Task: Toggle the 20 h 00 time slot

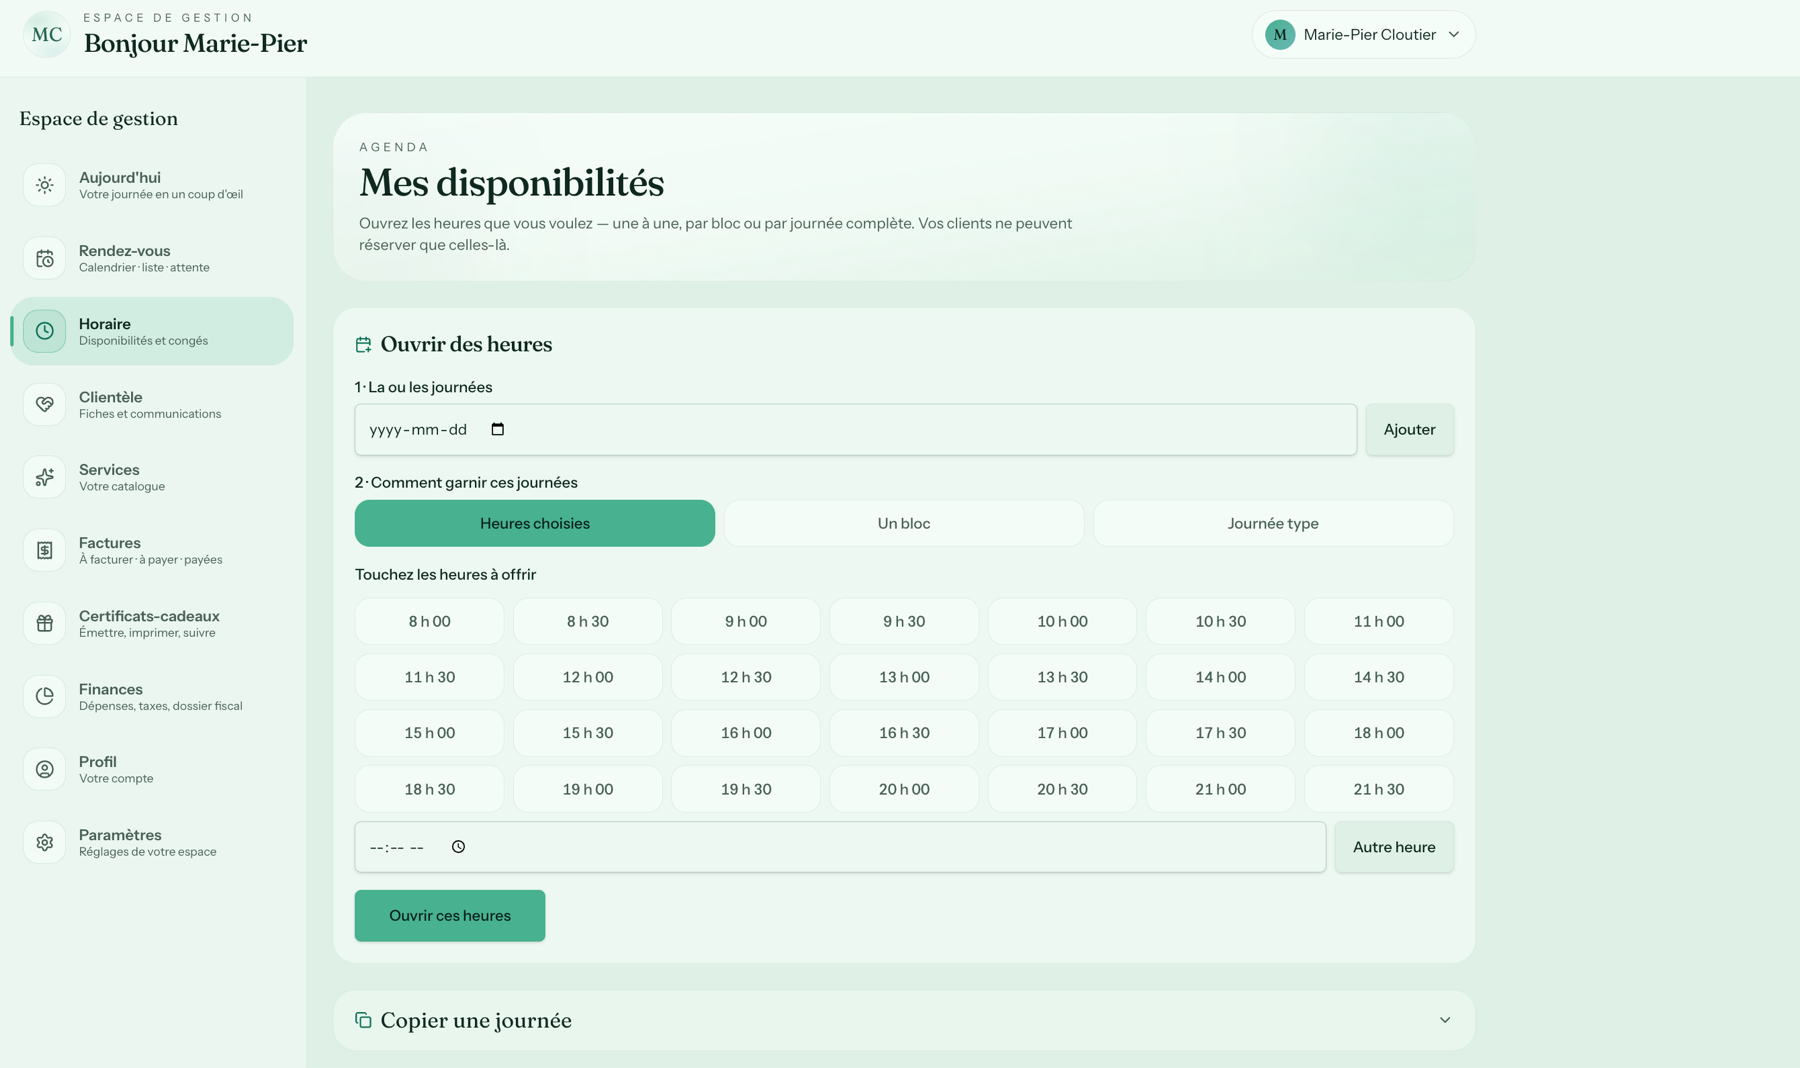Action: (x=904, y=789)
